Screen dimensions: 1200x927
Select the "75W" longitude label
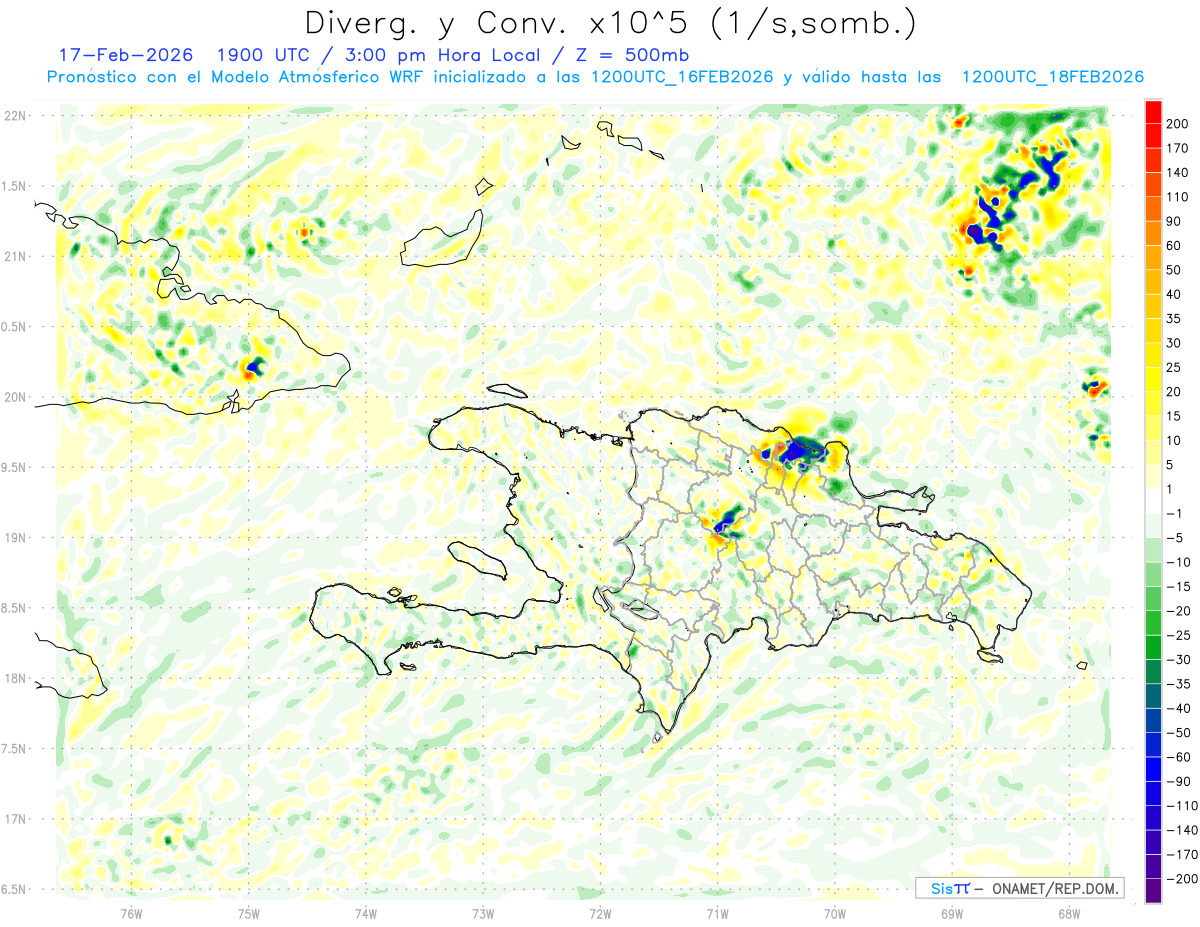tap(249, 912)
